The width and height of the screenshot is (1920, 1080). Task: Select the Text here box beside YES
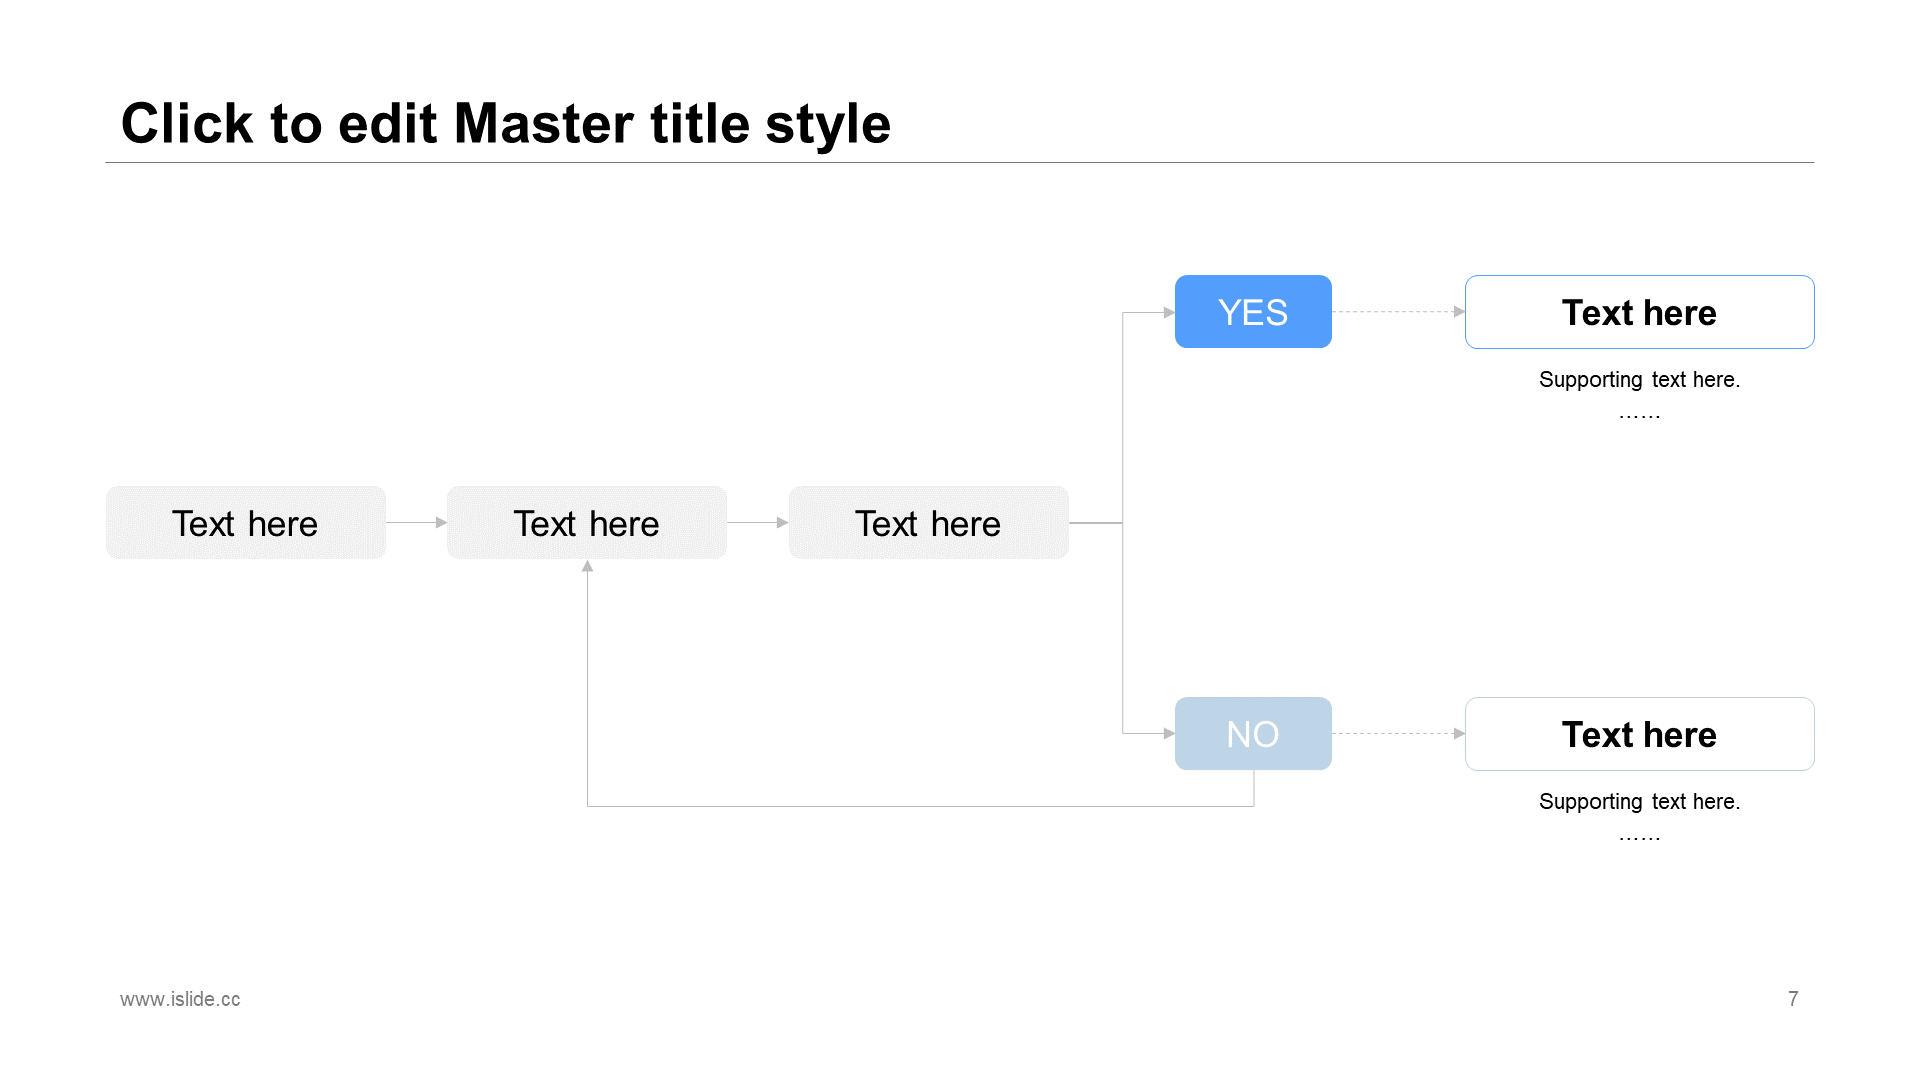[x=1640, y=312]
